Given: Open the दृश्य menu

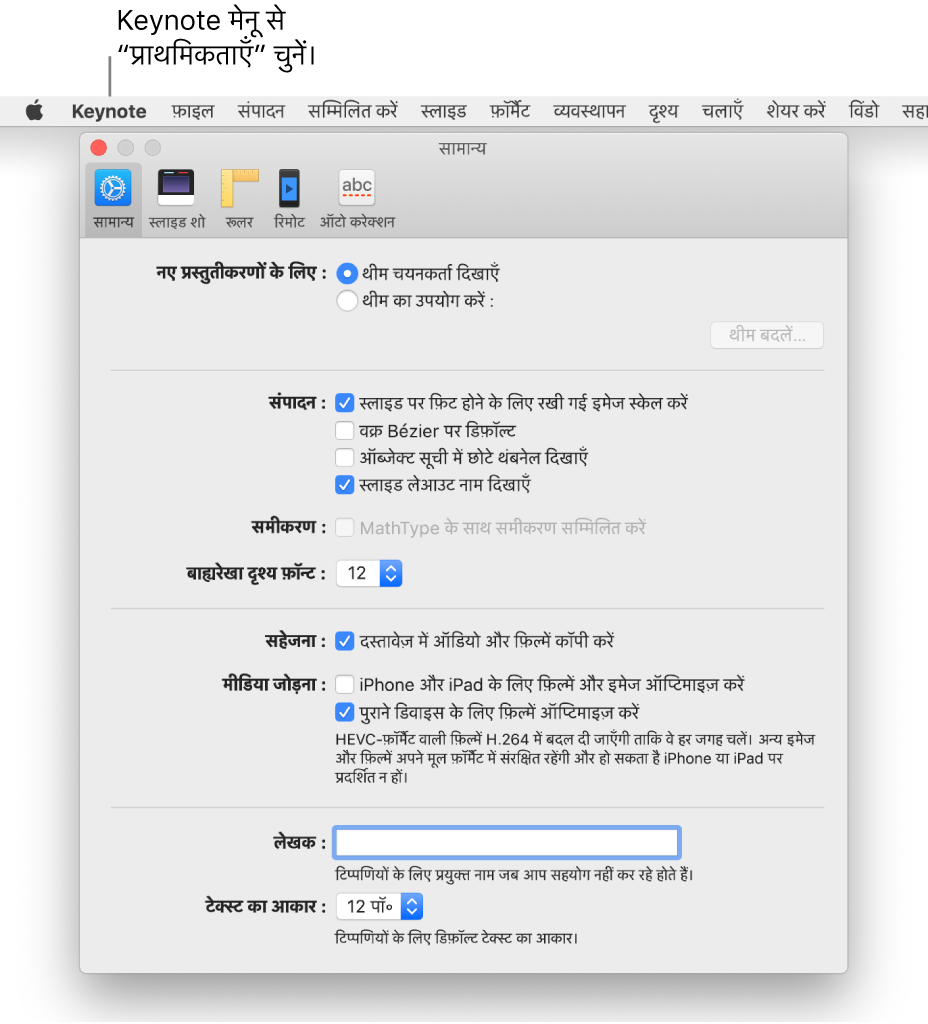Looking at the screenshot, I should pyautogui.click(x=664, y=111).
